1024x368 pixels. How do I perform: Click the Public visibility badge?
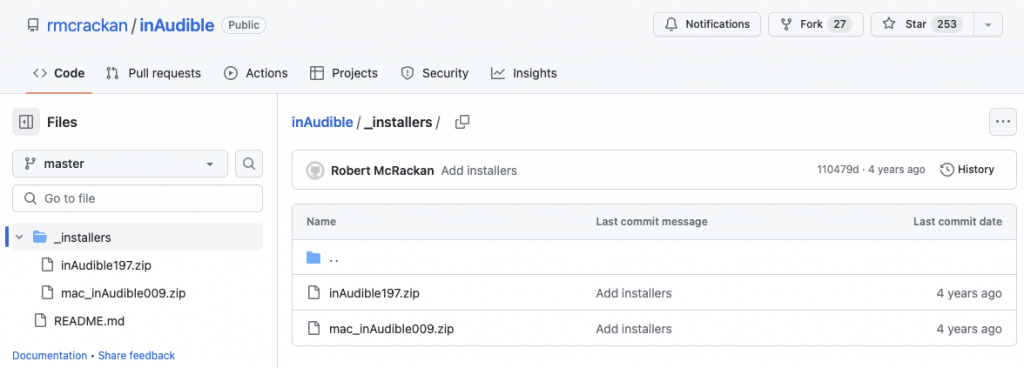(244, 25)
